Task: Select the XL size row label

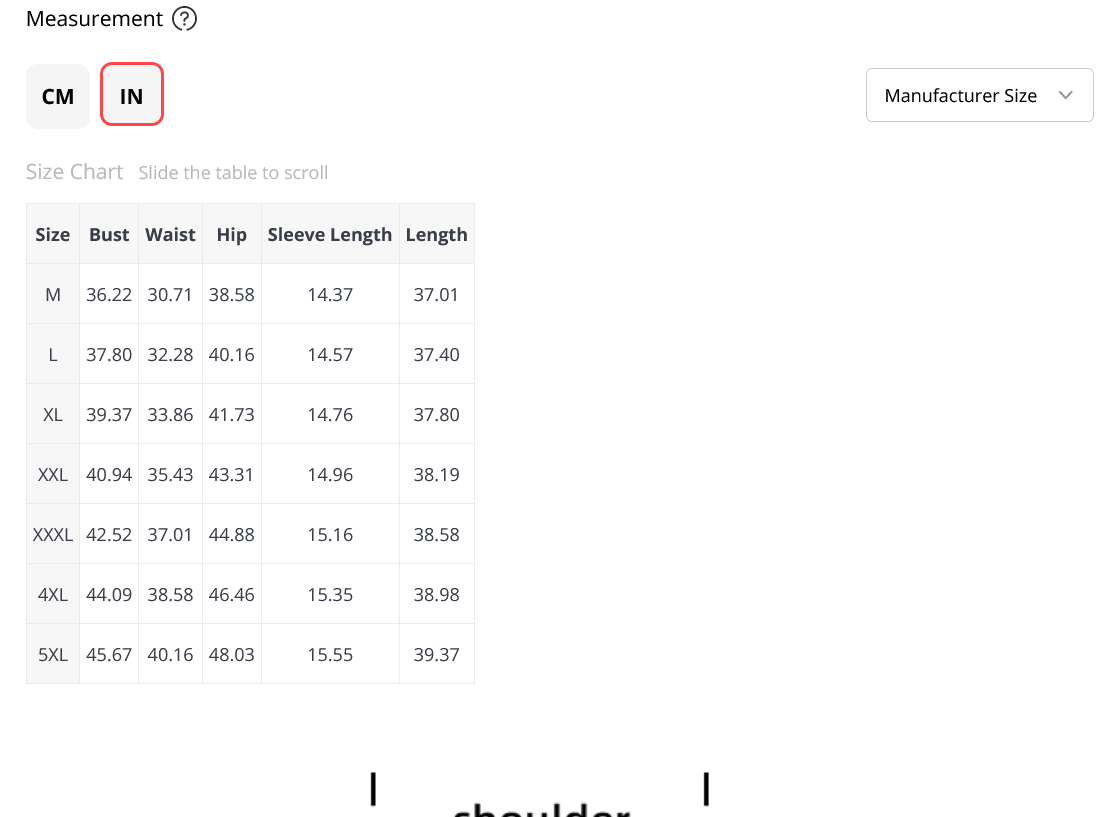Action: [x=53, y=415]
